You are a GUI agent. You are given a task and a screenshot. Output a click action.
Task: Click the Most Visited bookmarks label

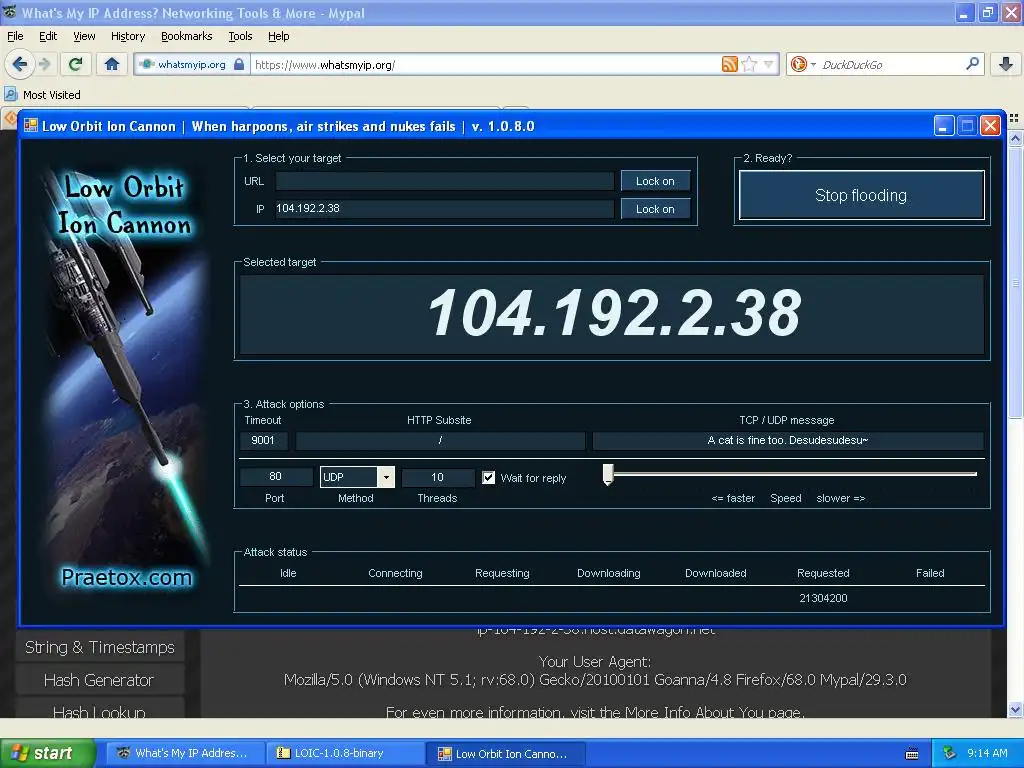52,95
